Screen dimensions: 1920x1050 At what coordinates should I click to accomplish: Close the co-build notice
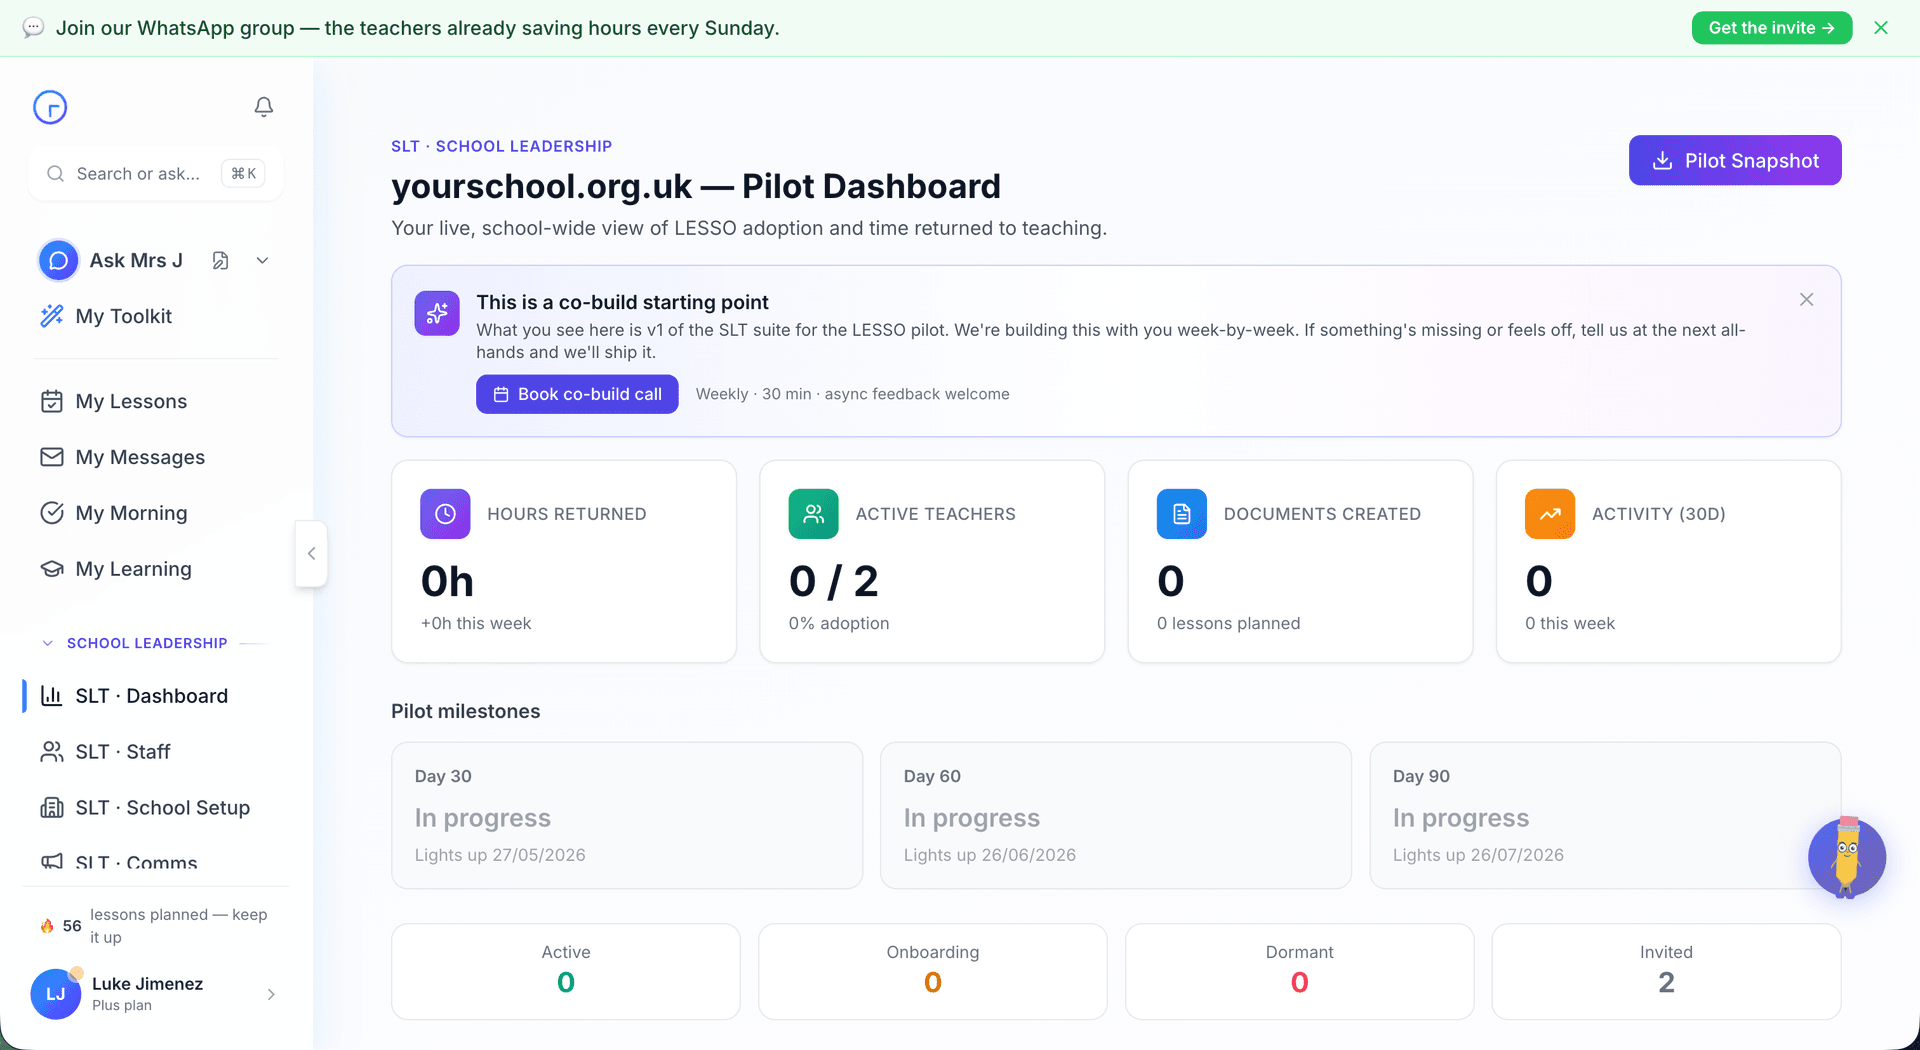pos(1806,300)
